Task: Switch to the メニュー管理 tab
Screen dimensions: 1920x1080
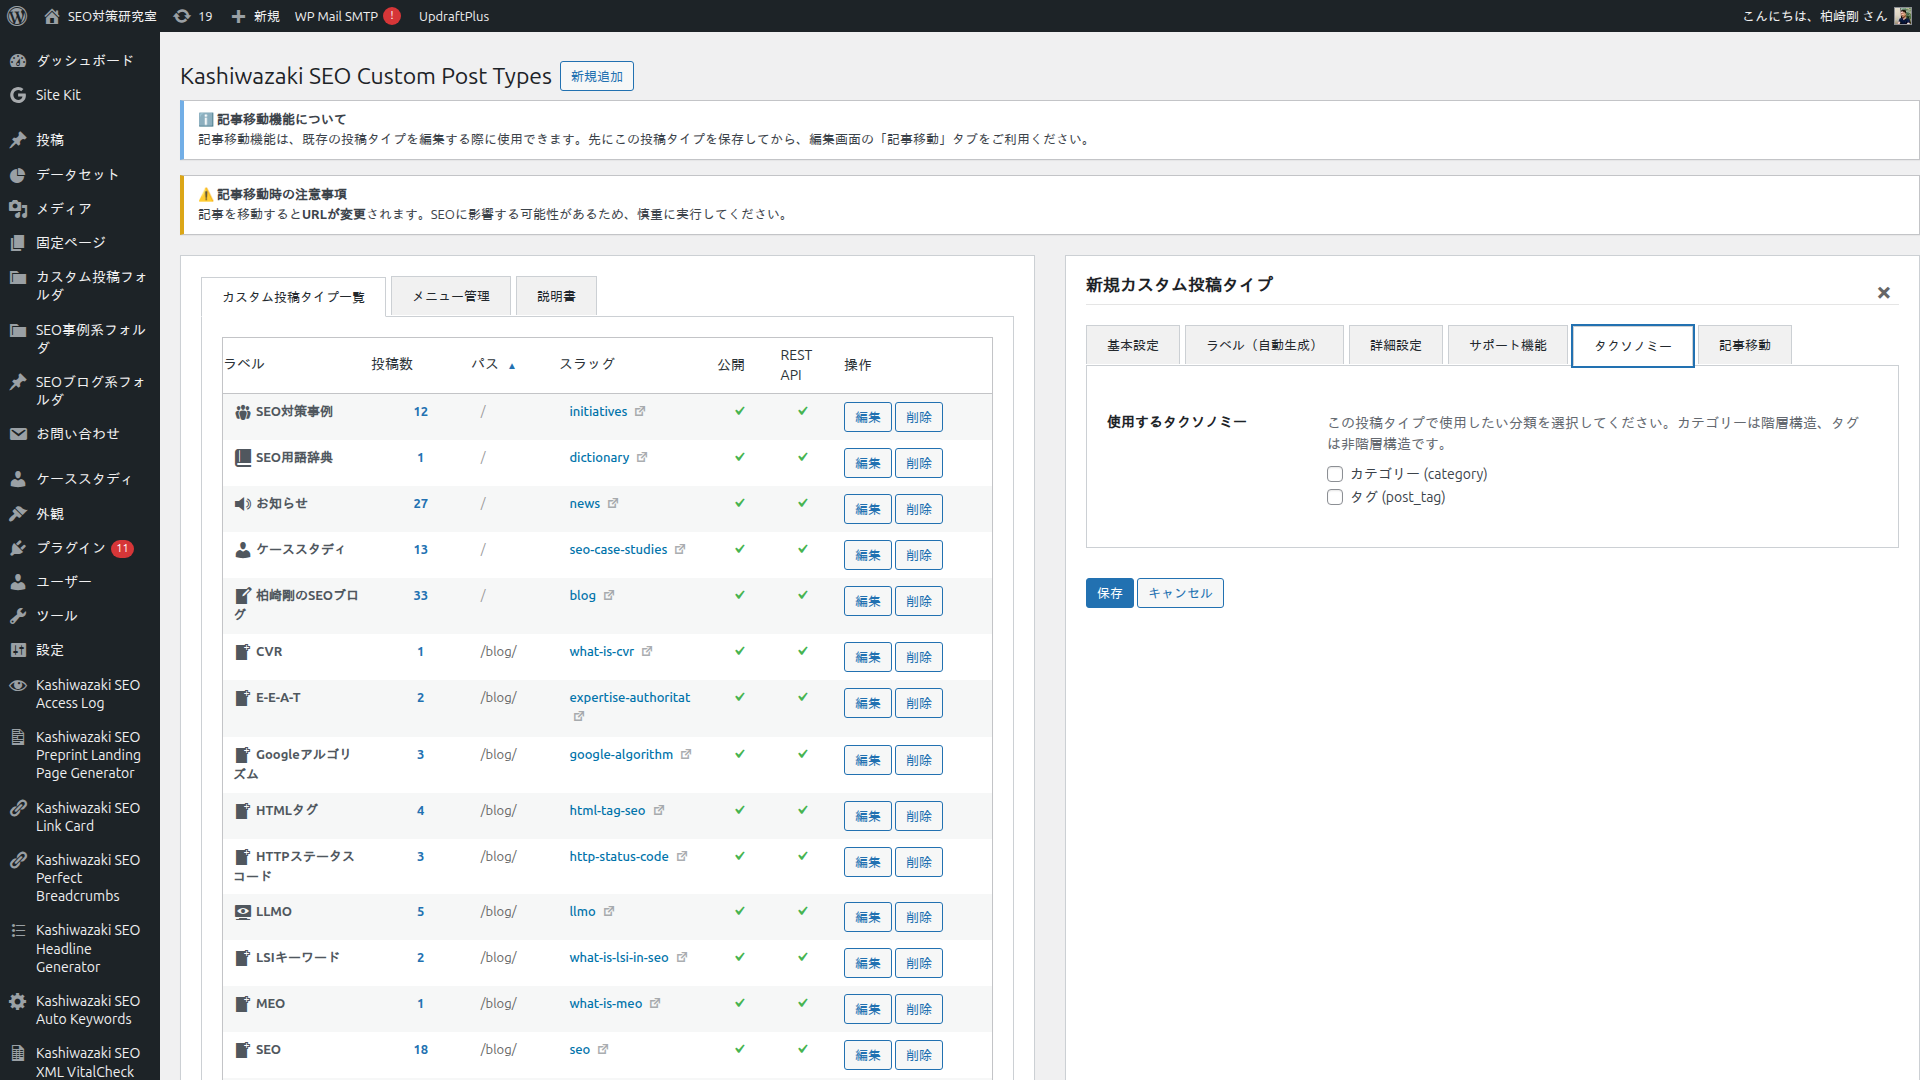Action: 451,296
